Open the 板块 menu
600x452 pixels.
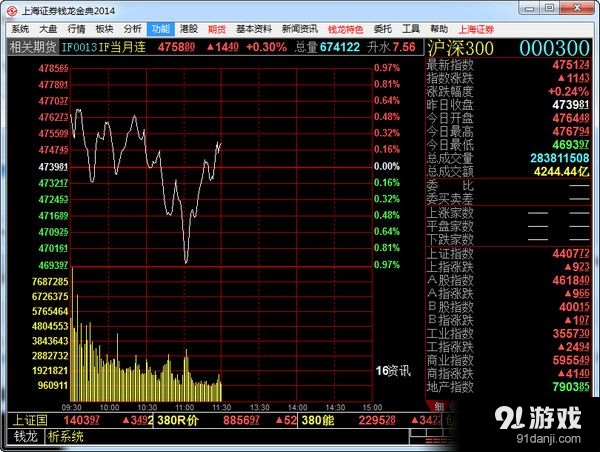(x=104, y=29)
